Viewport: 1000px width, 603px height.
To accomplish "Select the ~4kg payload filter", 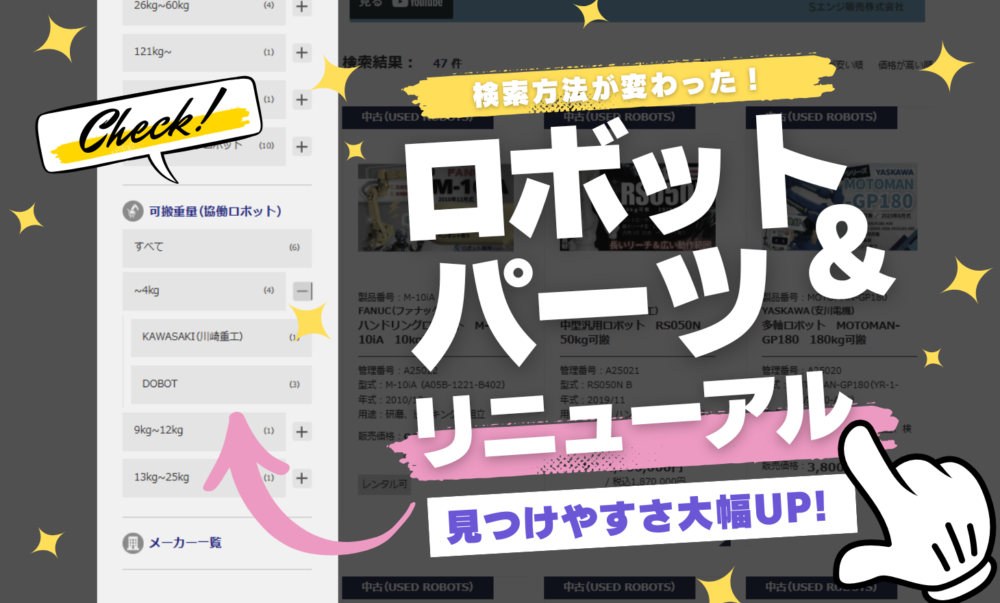I will coord(203,291).
